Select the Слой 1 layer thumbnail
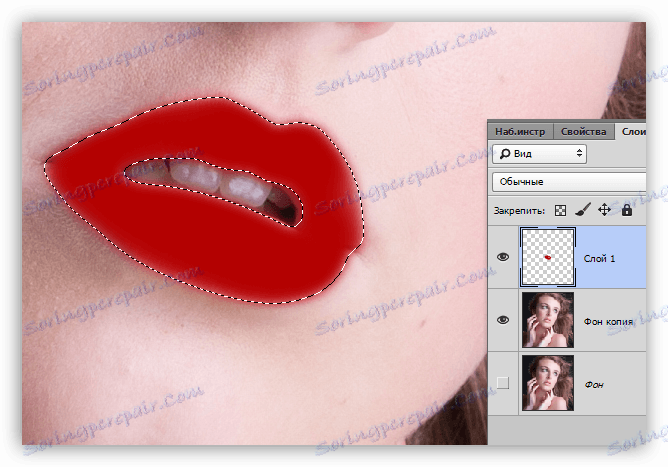 point(547,257)
